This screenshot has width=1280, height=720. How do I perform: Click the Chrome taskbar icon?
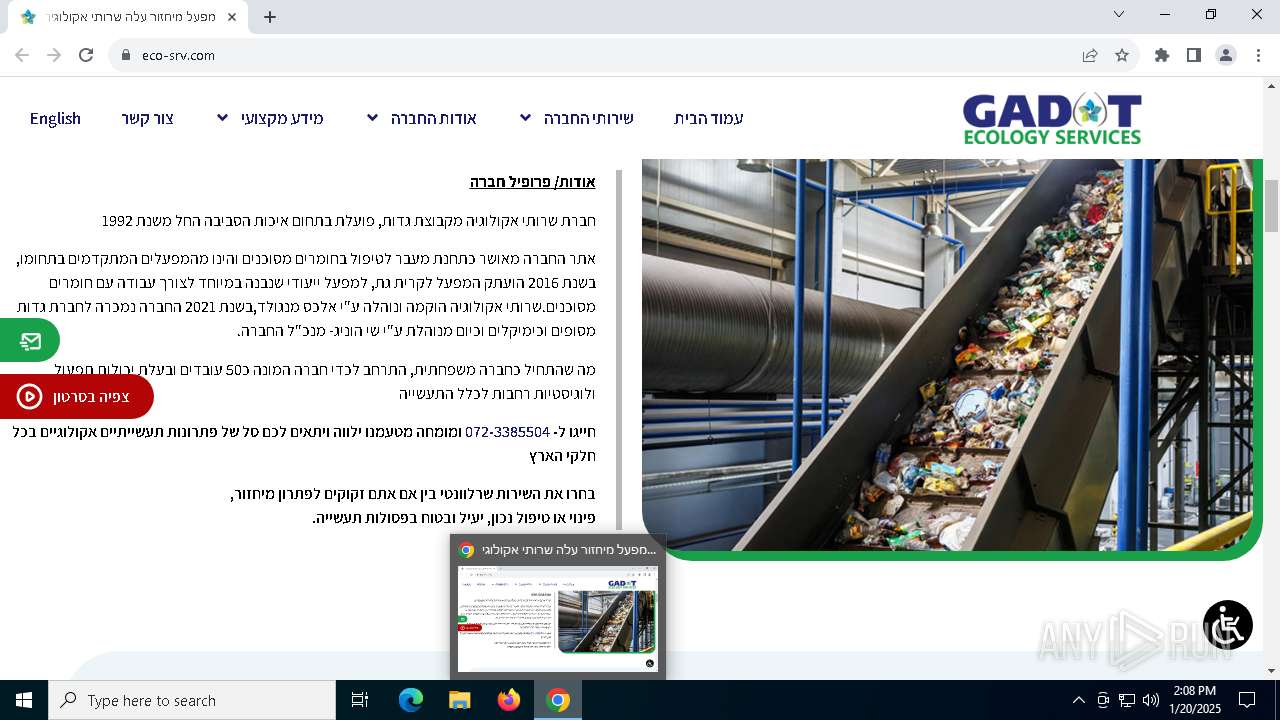click(x=558, y=700)
